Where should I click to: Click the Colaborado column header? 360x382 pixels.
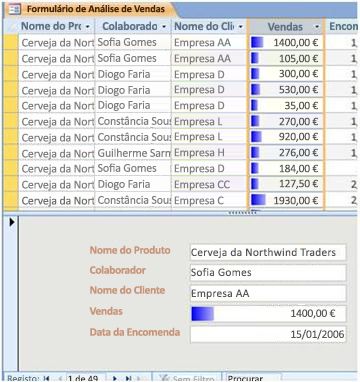[133, 27]
